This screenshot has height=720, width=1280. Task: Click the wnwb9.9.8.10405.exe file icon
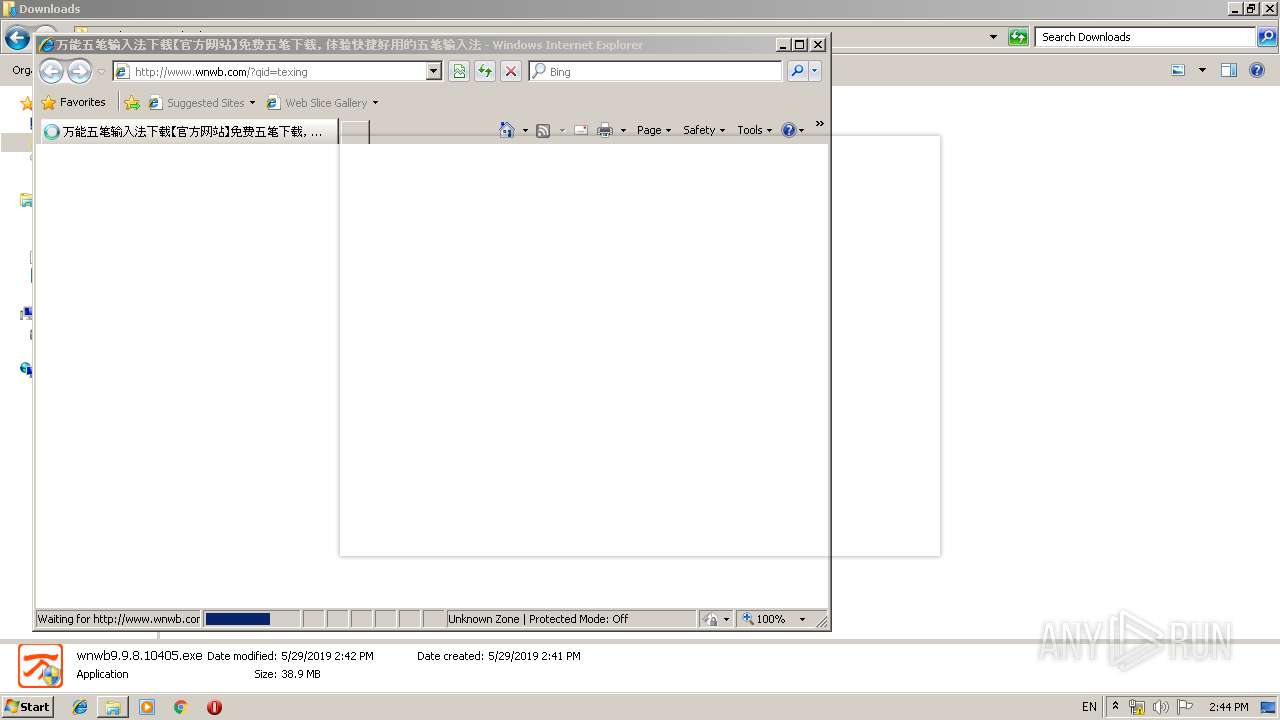click(x=40, y=666)
